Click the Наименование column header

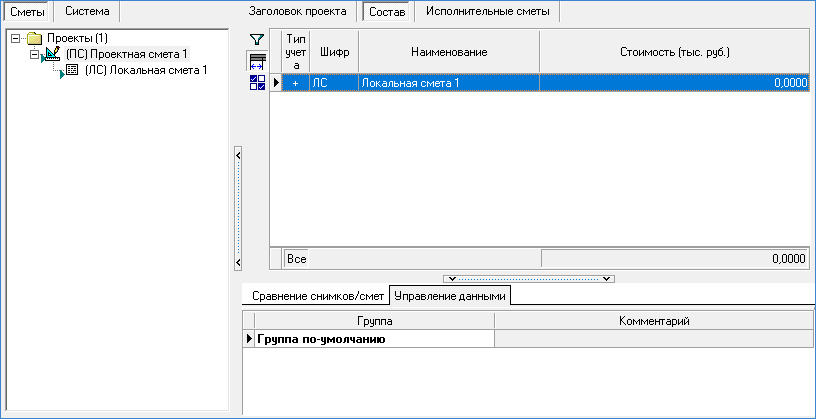click(448, 51)
